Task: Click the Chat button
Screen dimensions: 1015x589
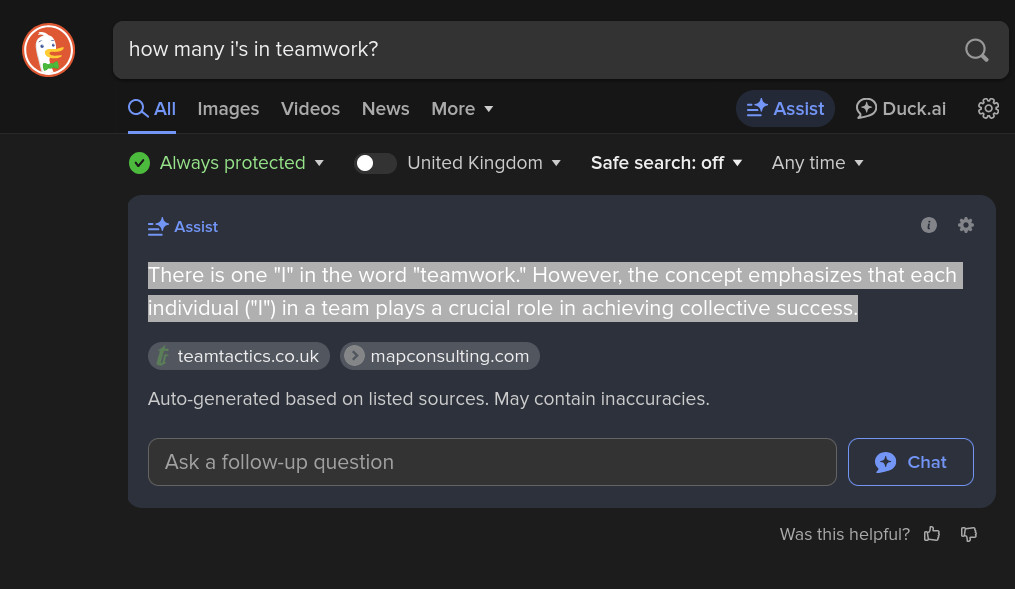Action: pyautogui.click(x=911, y=462)
